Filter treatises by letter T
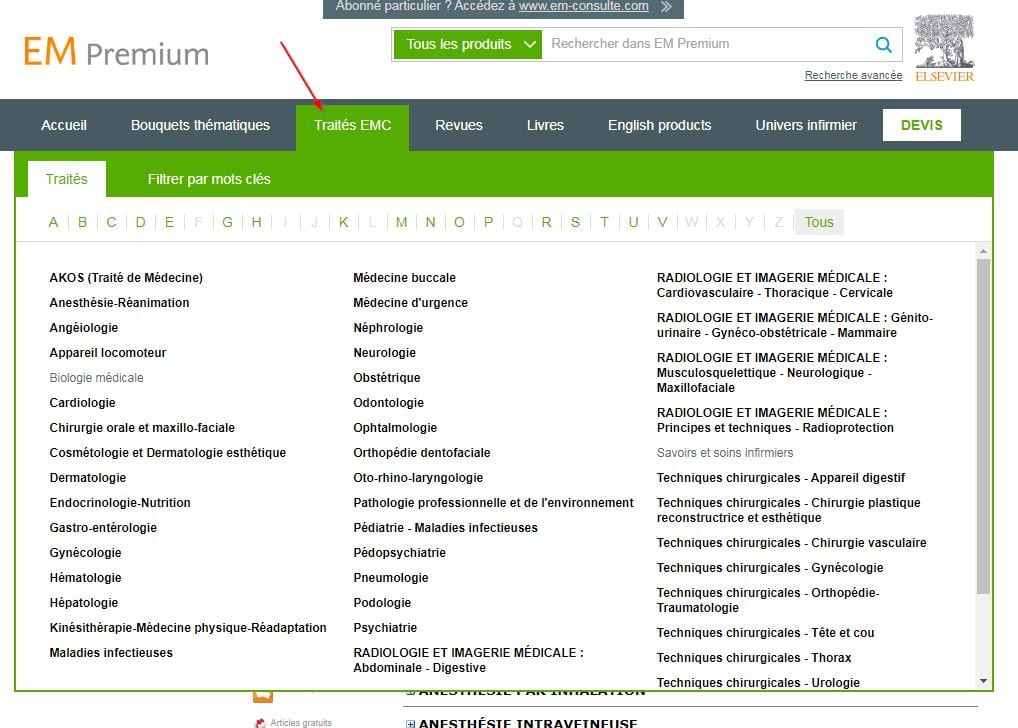Image resolution: width=1018 pixels, height=728 pixels. (x=604, y=222)
